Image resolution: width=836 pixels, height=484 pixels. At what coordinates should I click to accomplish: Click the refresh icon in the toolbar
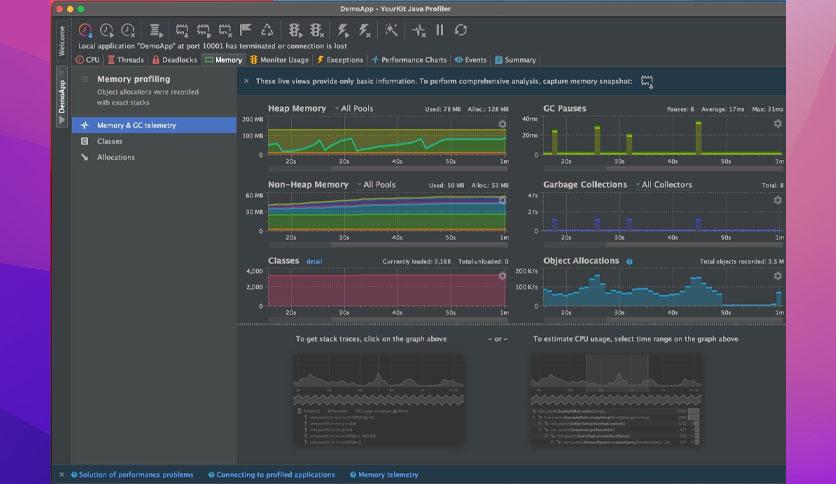point(461,31)
